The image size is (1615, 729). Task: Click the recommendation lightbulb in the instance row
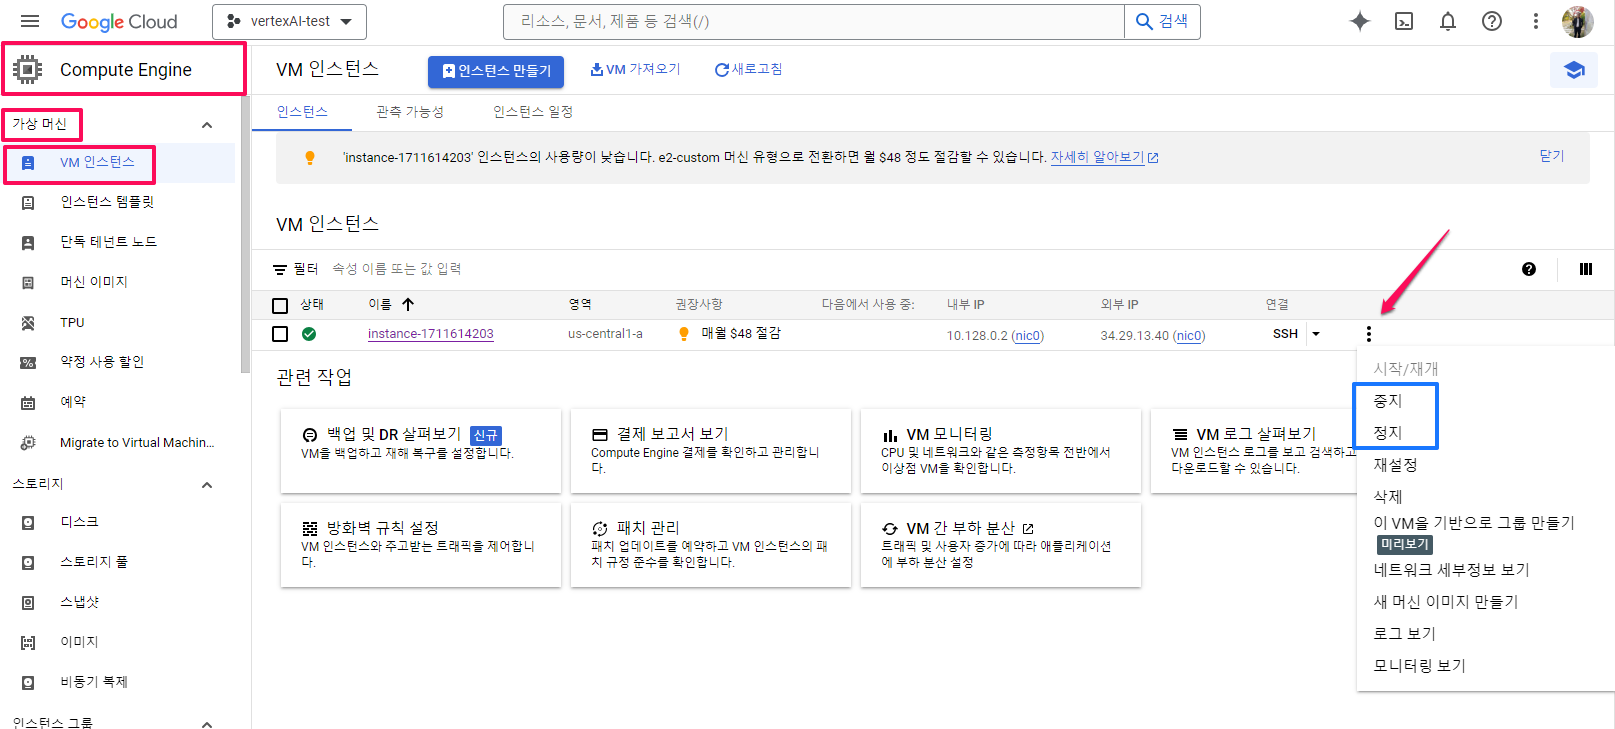[x=684, y=334]
